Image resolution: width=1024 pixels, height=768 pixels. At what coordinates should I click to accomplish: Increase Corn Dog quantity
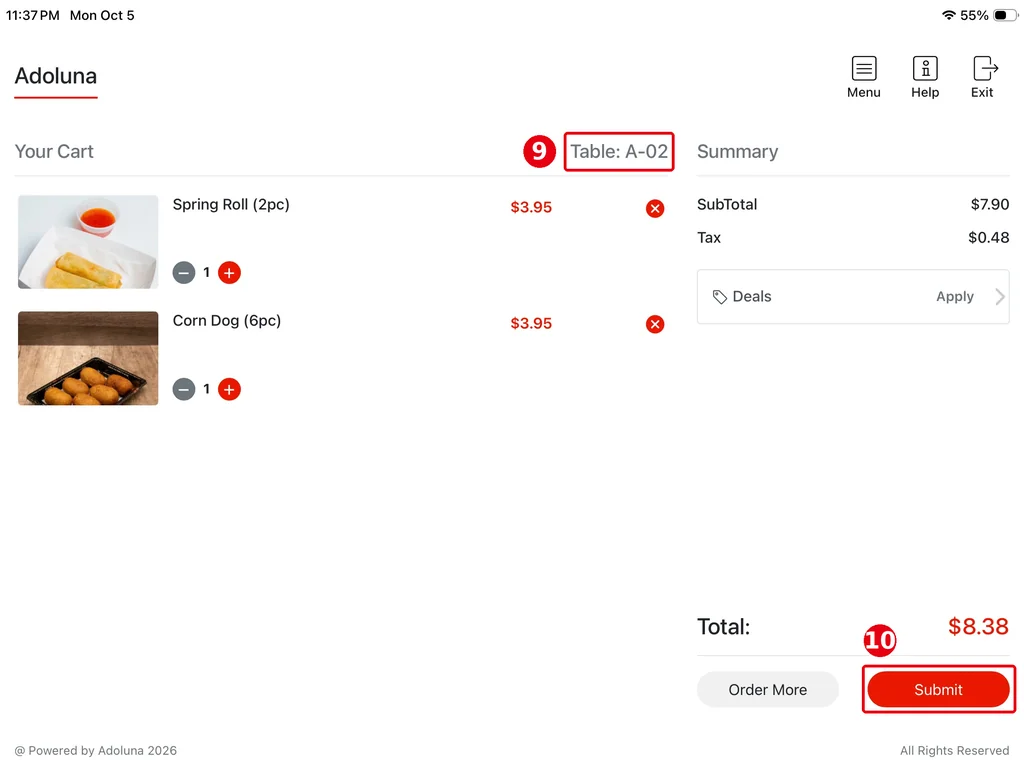click(x=229, y=389)
